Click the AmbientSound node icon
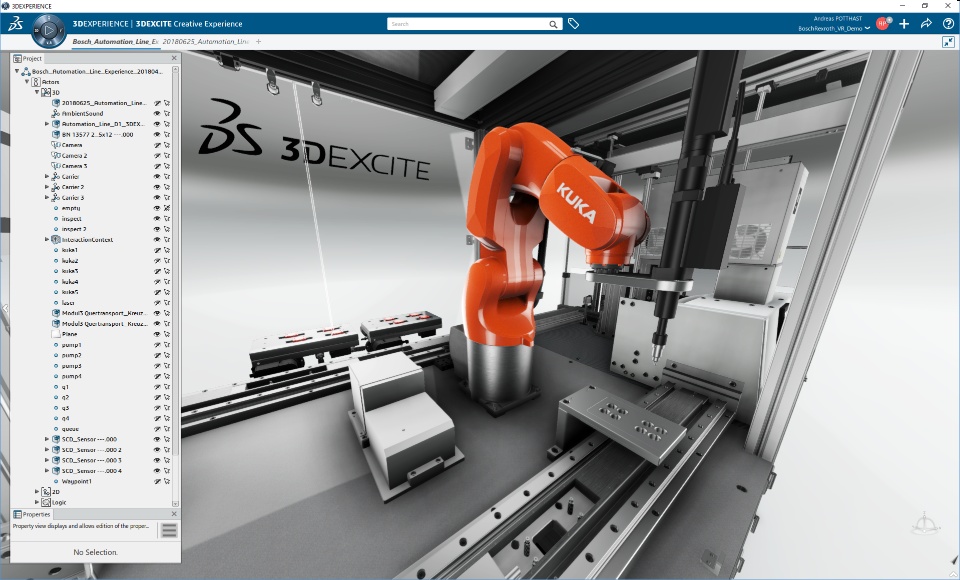The height and width of the screenshot is (580, 960). tap(56, 113)
